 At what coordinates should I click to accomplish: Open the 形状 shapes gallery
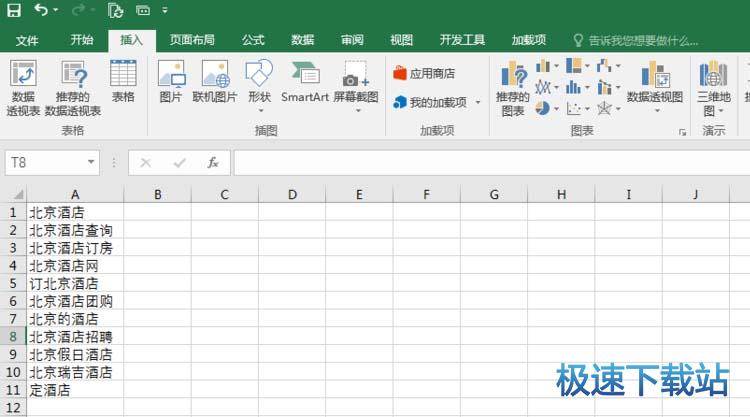click(x=259, y=86)
